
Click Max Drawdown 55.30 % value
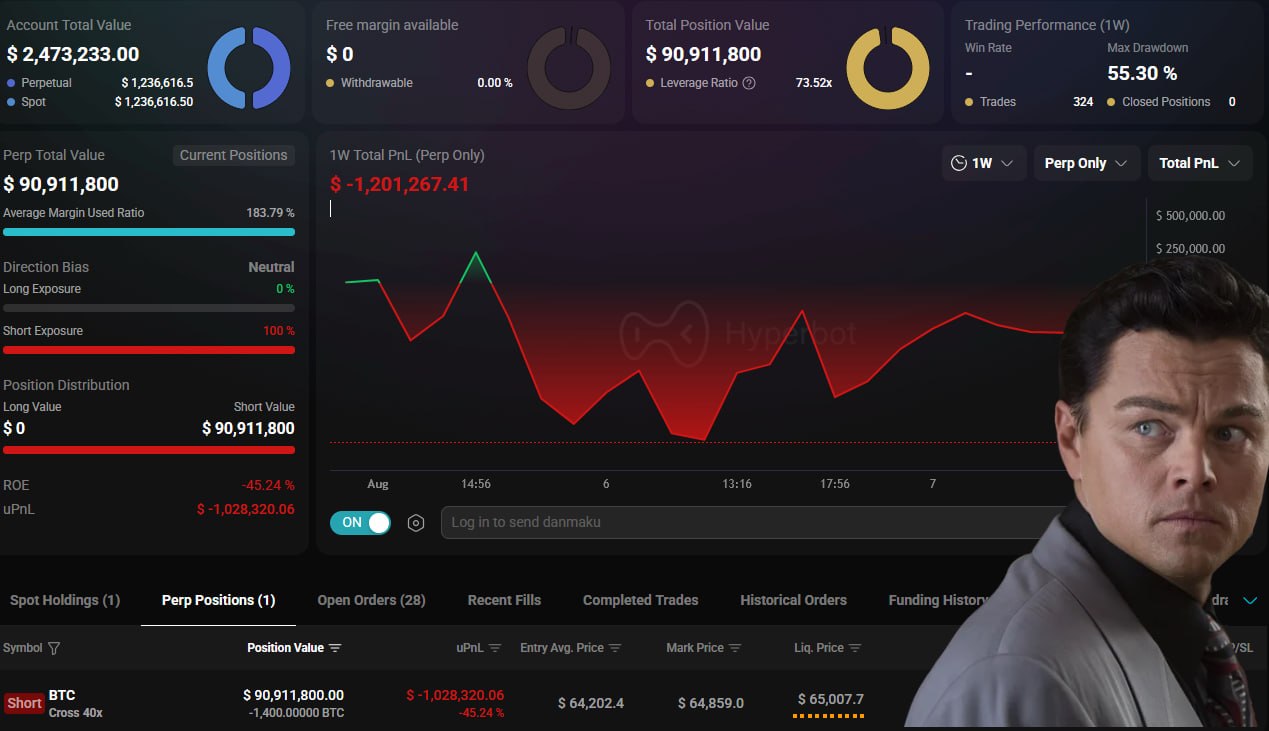[x=1142, y=73]
